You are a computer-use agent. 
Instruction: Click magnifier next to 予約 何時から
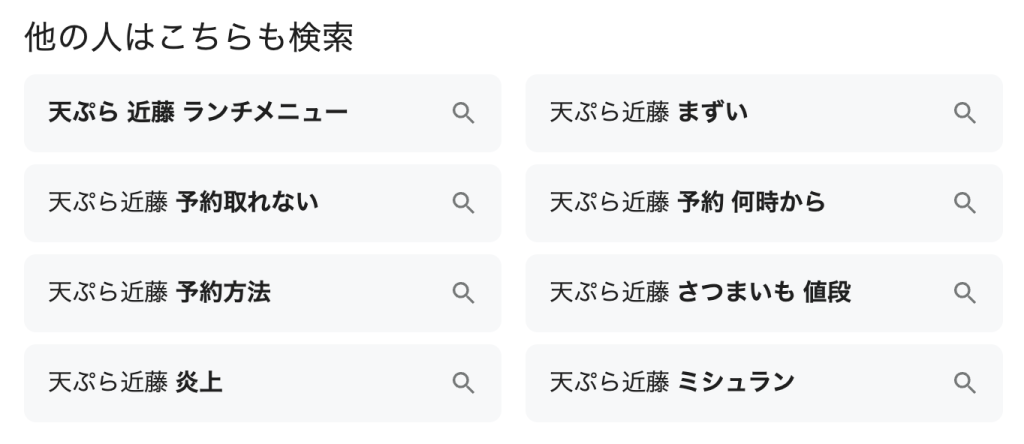click(x=964, y=203)
